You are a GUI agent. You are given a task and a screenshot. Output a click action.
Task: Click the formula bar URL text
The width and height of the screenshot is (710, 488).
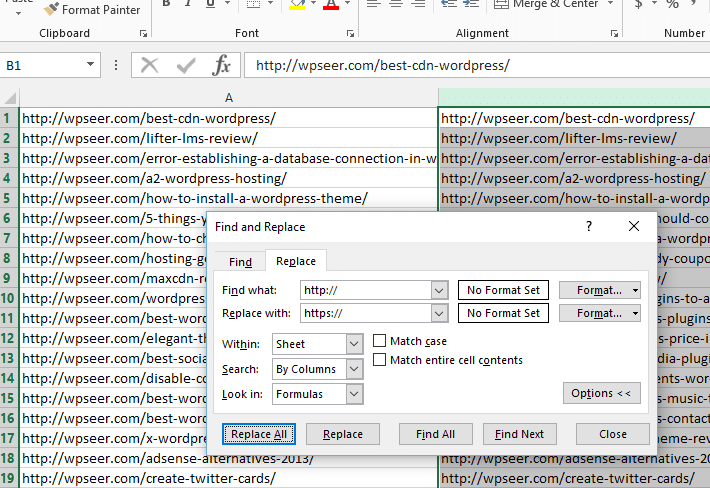tap(383, 65)
